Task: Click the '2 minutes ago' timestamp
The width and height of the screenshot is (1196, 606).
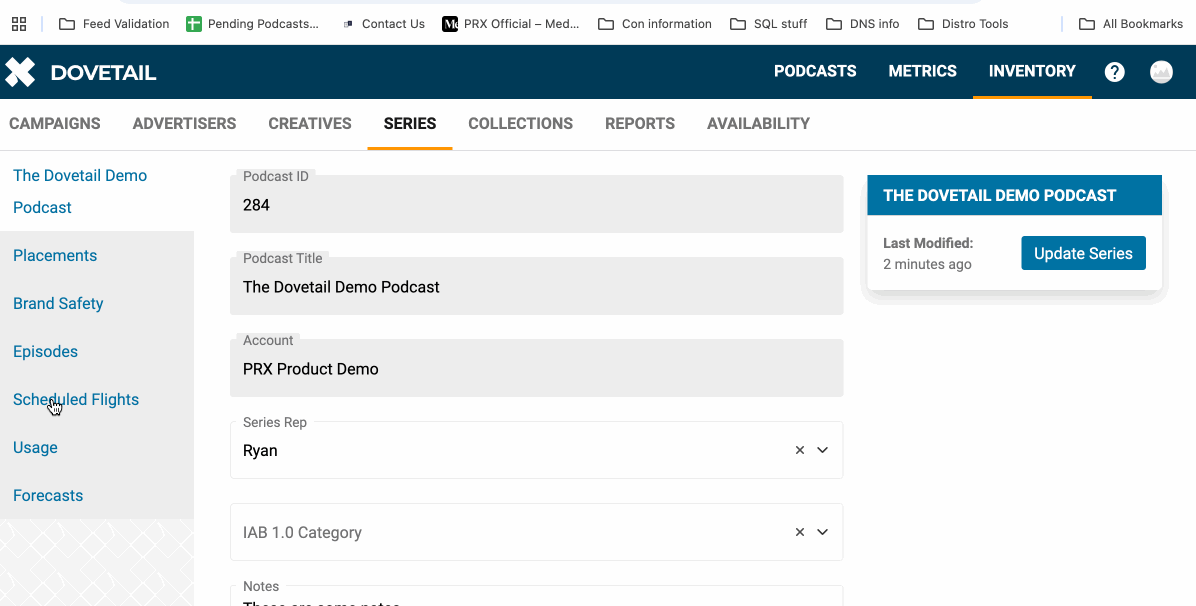Action: click(x=927, y=265)
